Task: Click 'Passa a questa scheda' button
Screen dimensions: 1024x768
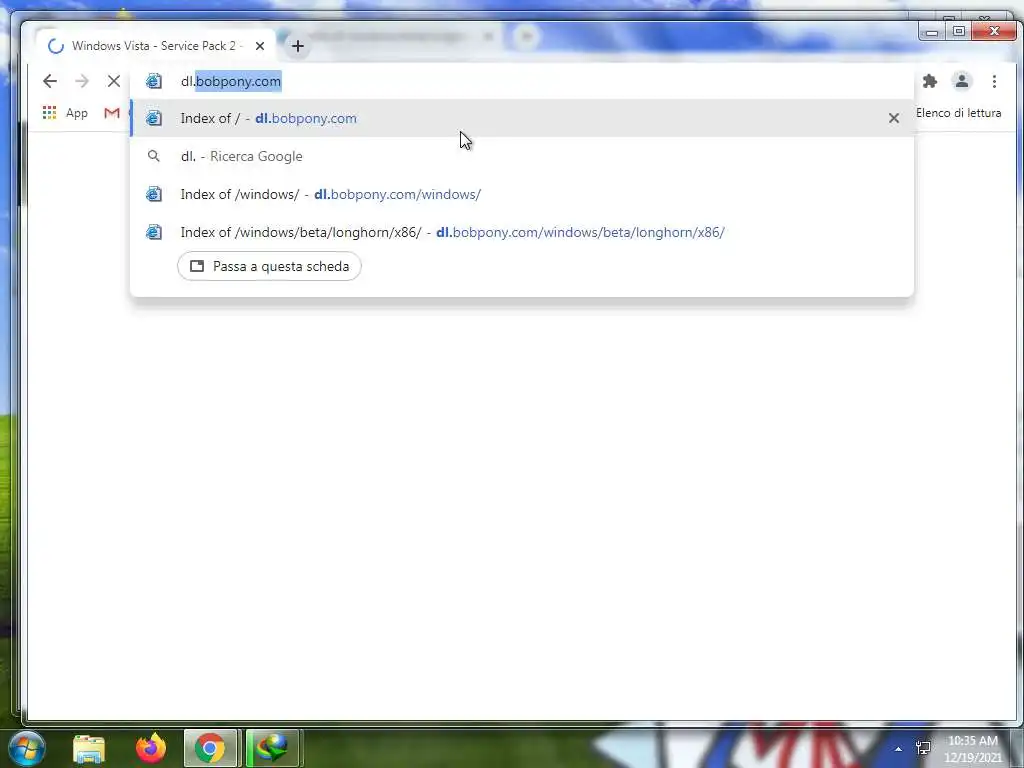Action: pyautogui.click(x=269, y=266)
